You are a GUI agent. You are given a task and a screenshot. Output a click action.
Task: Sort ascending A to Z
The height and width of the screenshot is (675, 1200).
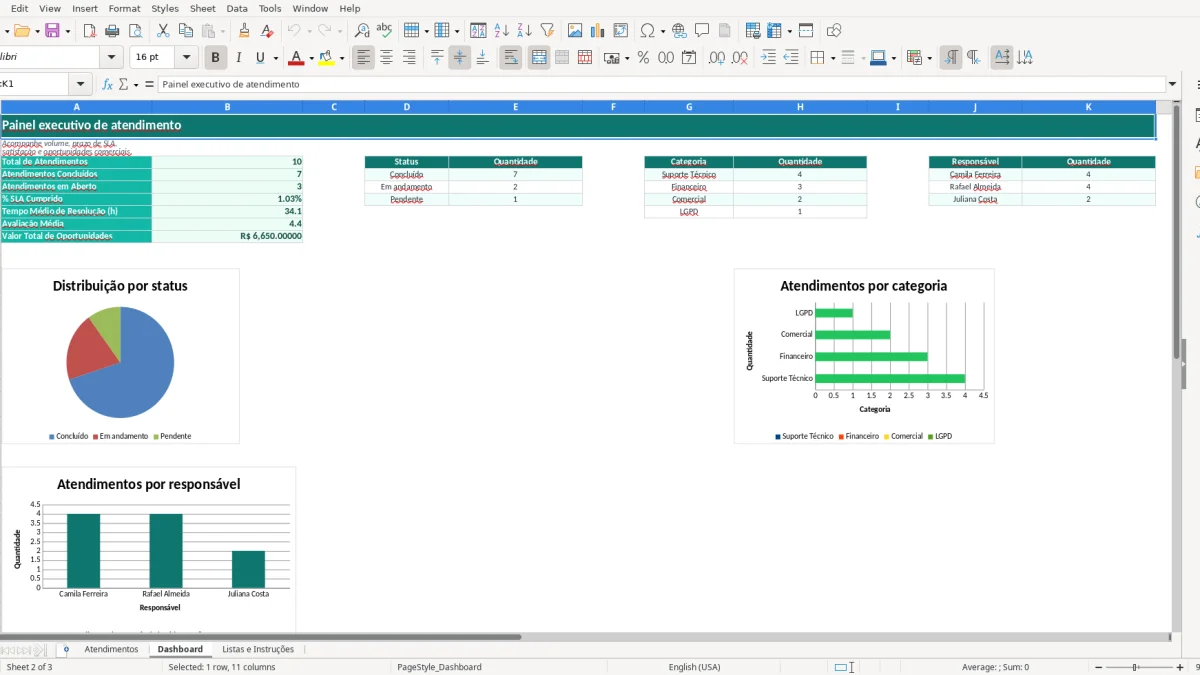click(502, 31)
